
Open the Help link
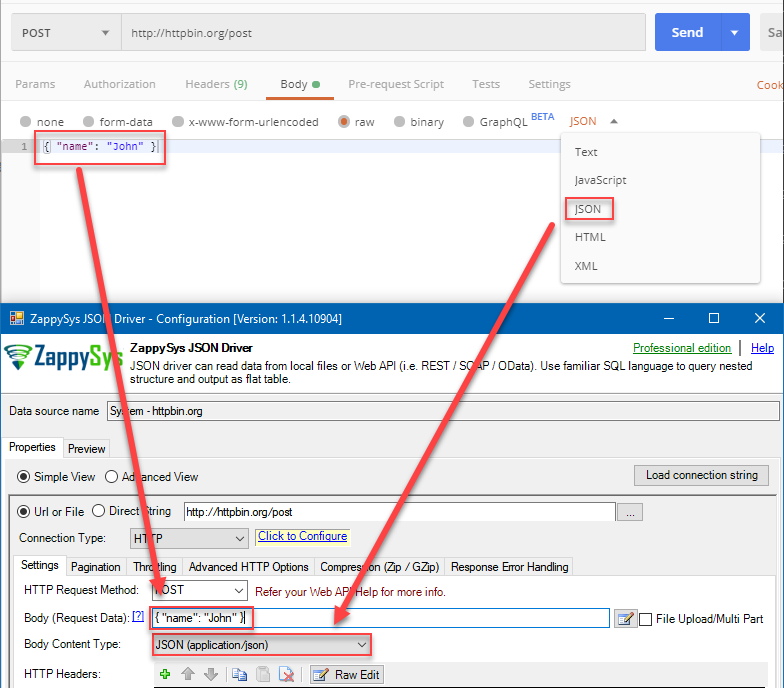click(762, 348)
